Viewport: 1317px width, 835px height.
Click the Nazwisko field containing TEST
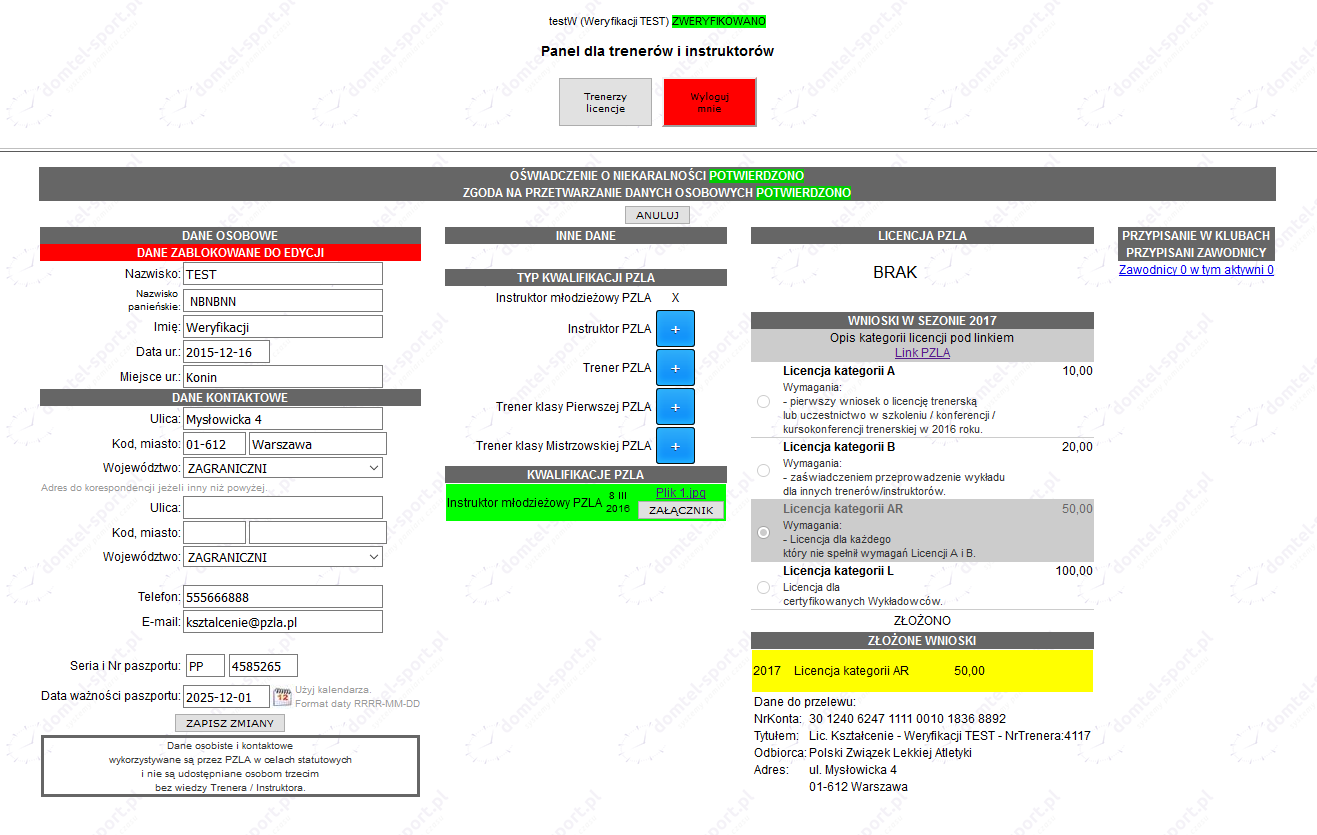[283, 274]
